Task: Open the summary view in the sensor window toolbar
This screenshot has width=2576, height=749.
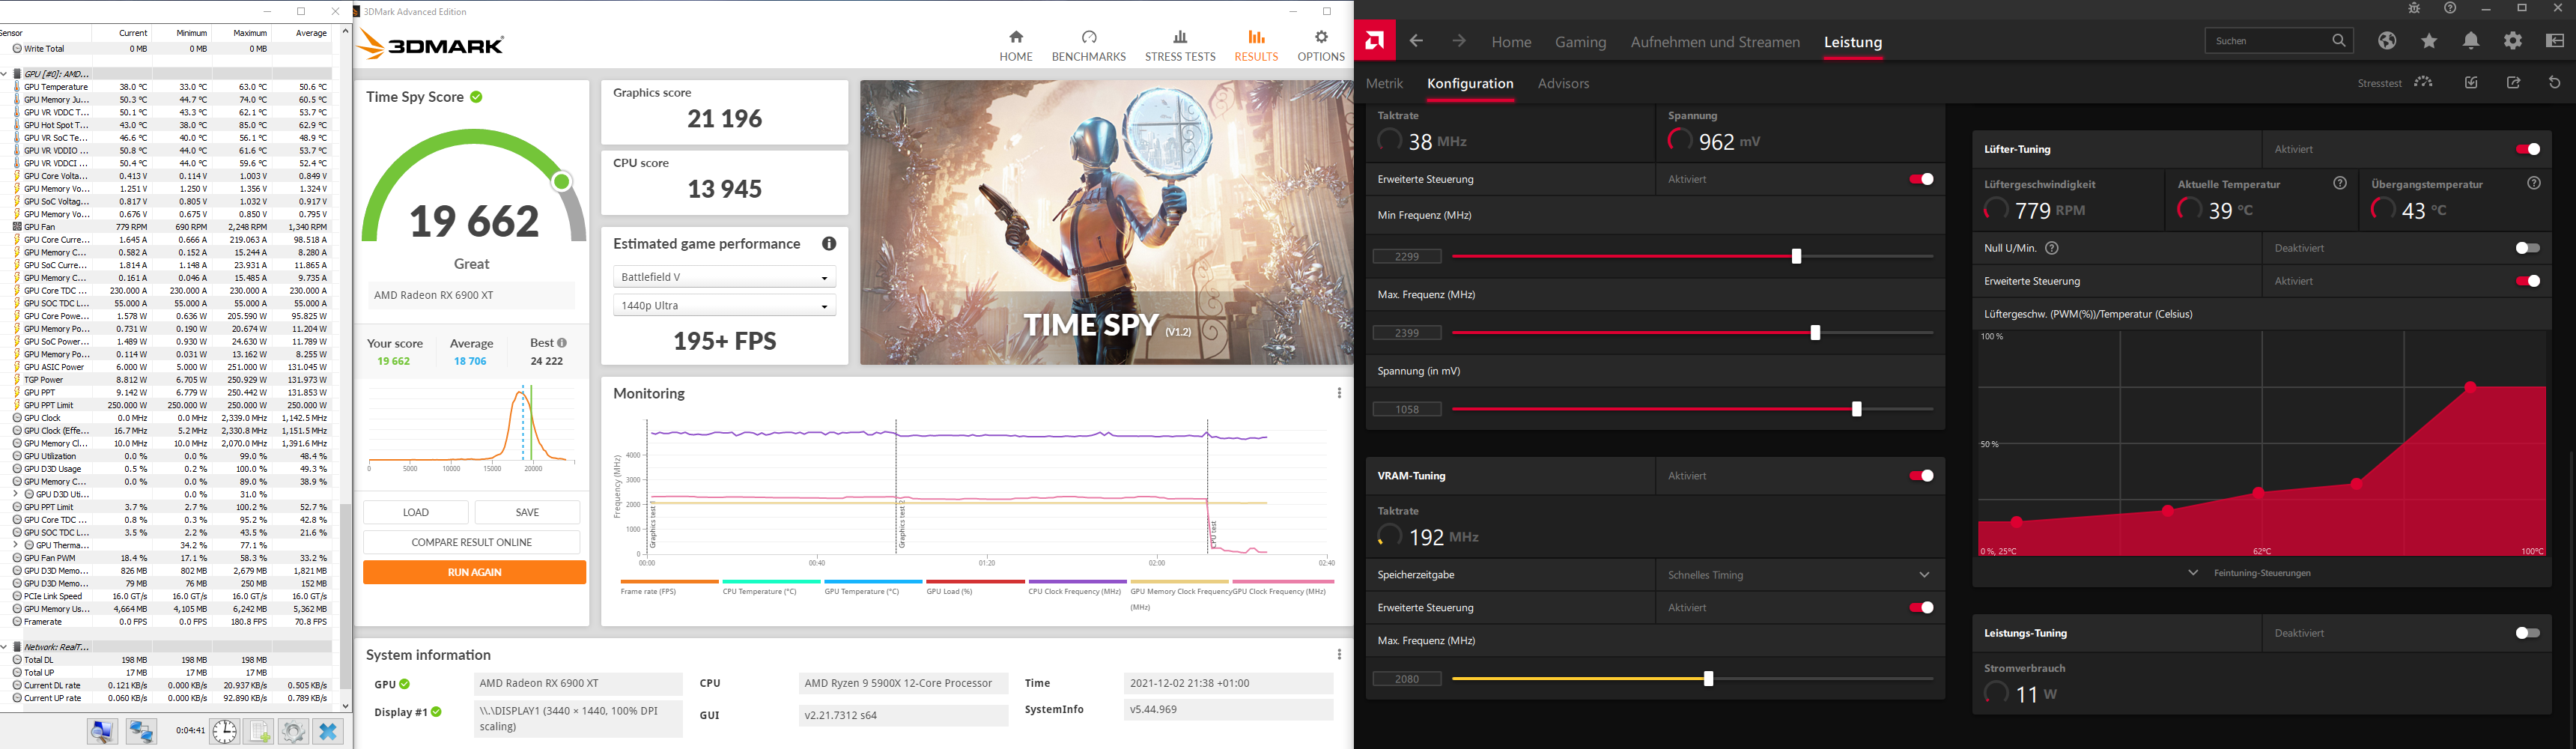Action: (102, 732)
